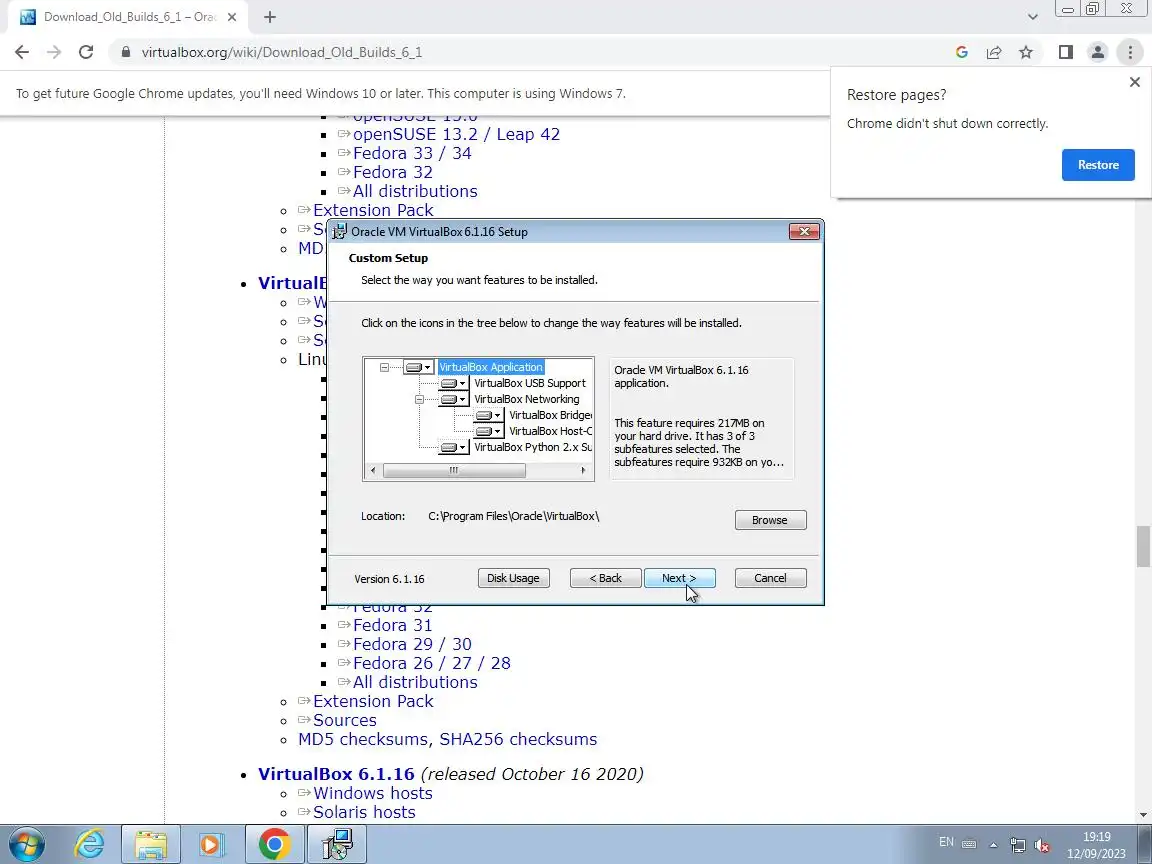
Task: Select VirtualBox USB Support tree item
Action: [x=530, y=384]
